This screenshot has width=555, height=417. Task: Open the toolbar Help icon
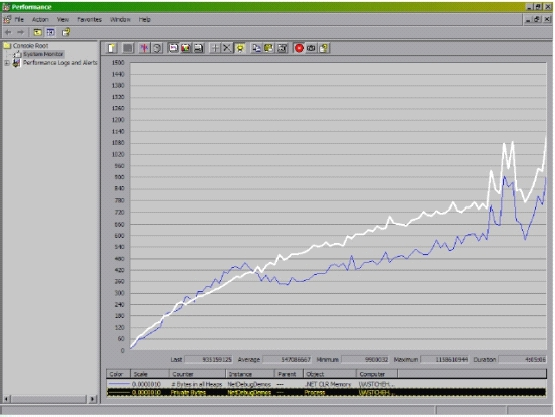[324, 48]
